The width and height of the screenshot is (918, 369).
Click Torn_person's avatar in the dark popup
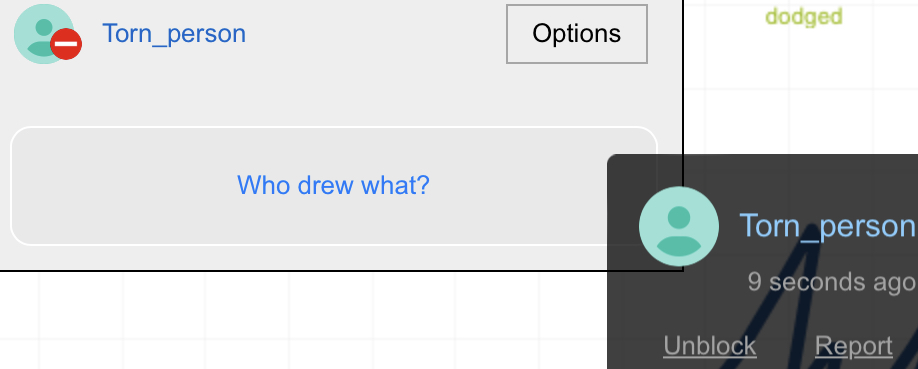point(679,226)
